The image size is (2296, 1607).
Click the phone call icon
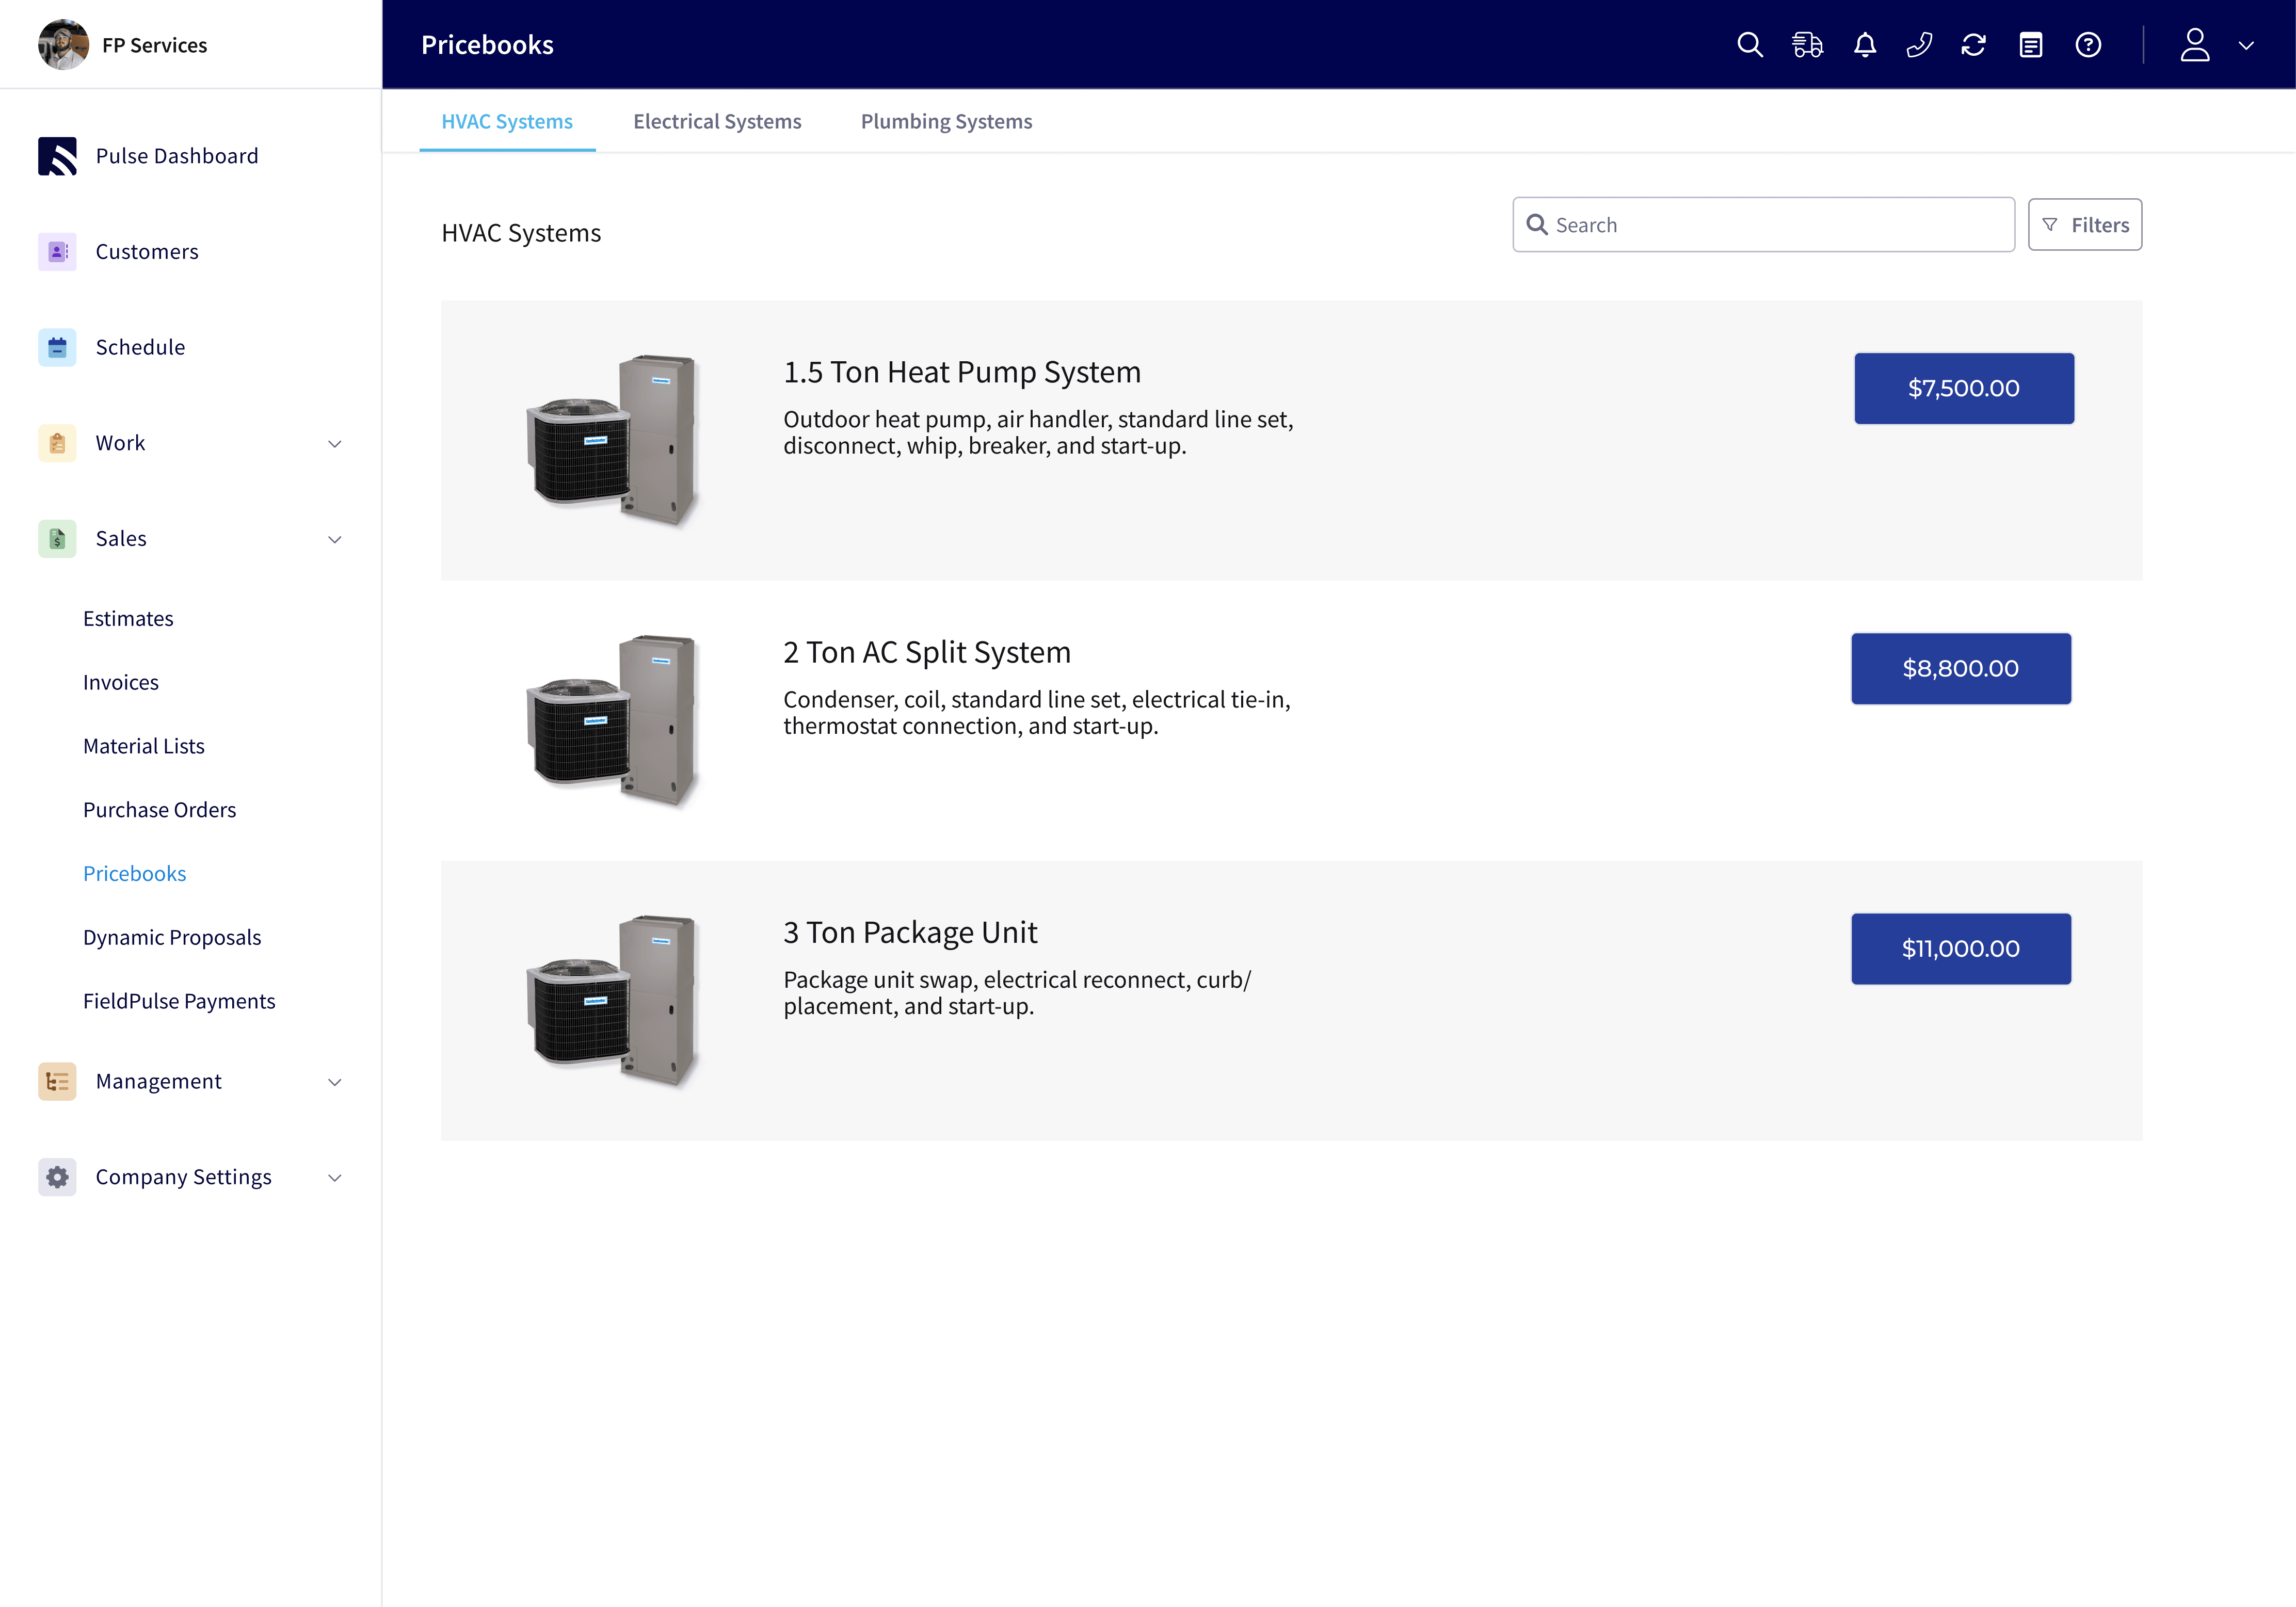[x=1919, y=45]
